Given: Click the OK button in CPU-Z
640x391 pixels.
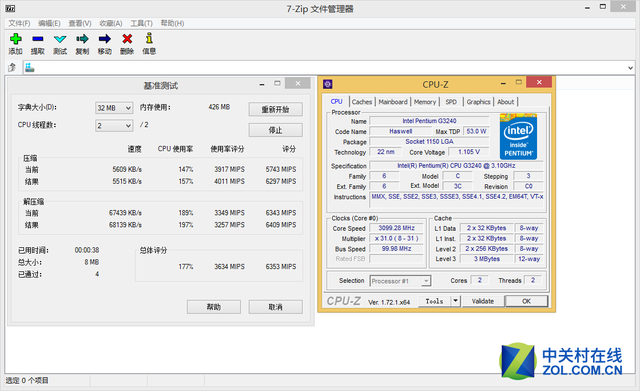Looking at the screenshot, I should tap(527, 301).
